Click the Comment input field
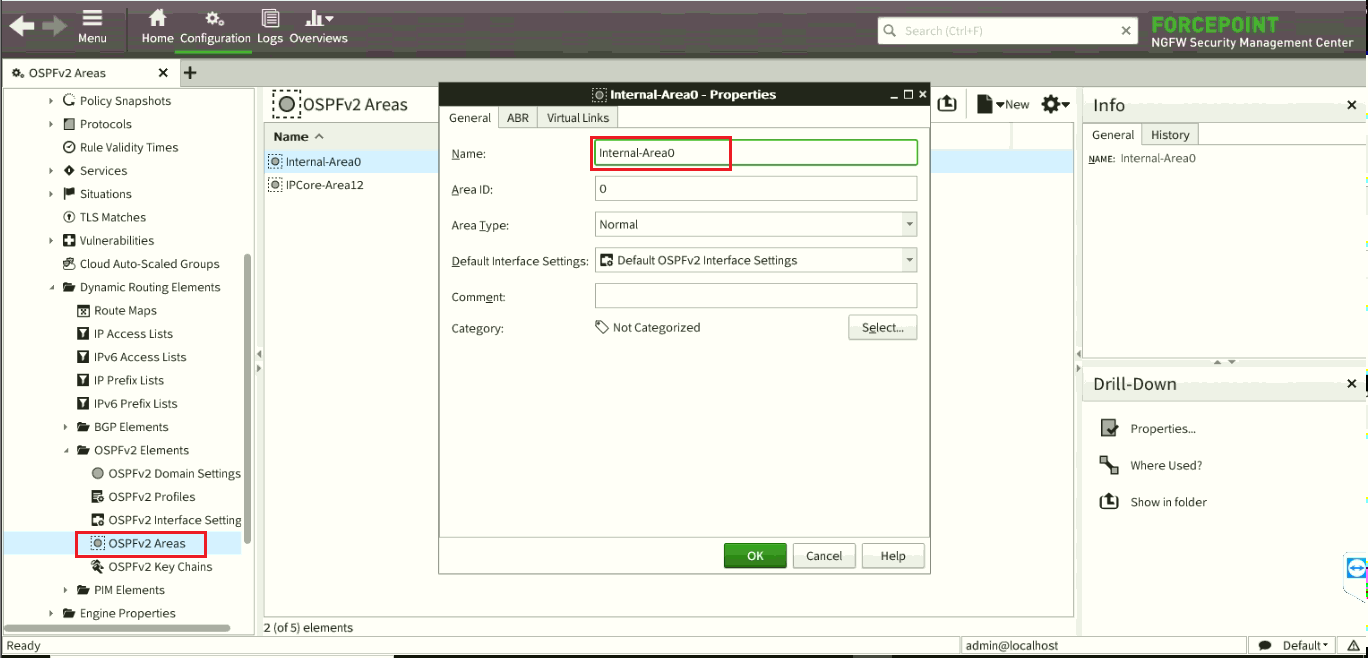Viewport: 1368px width, 658px height. coord(755,296)
